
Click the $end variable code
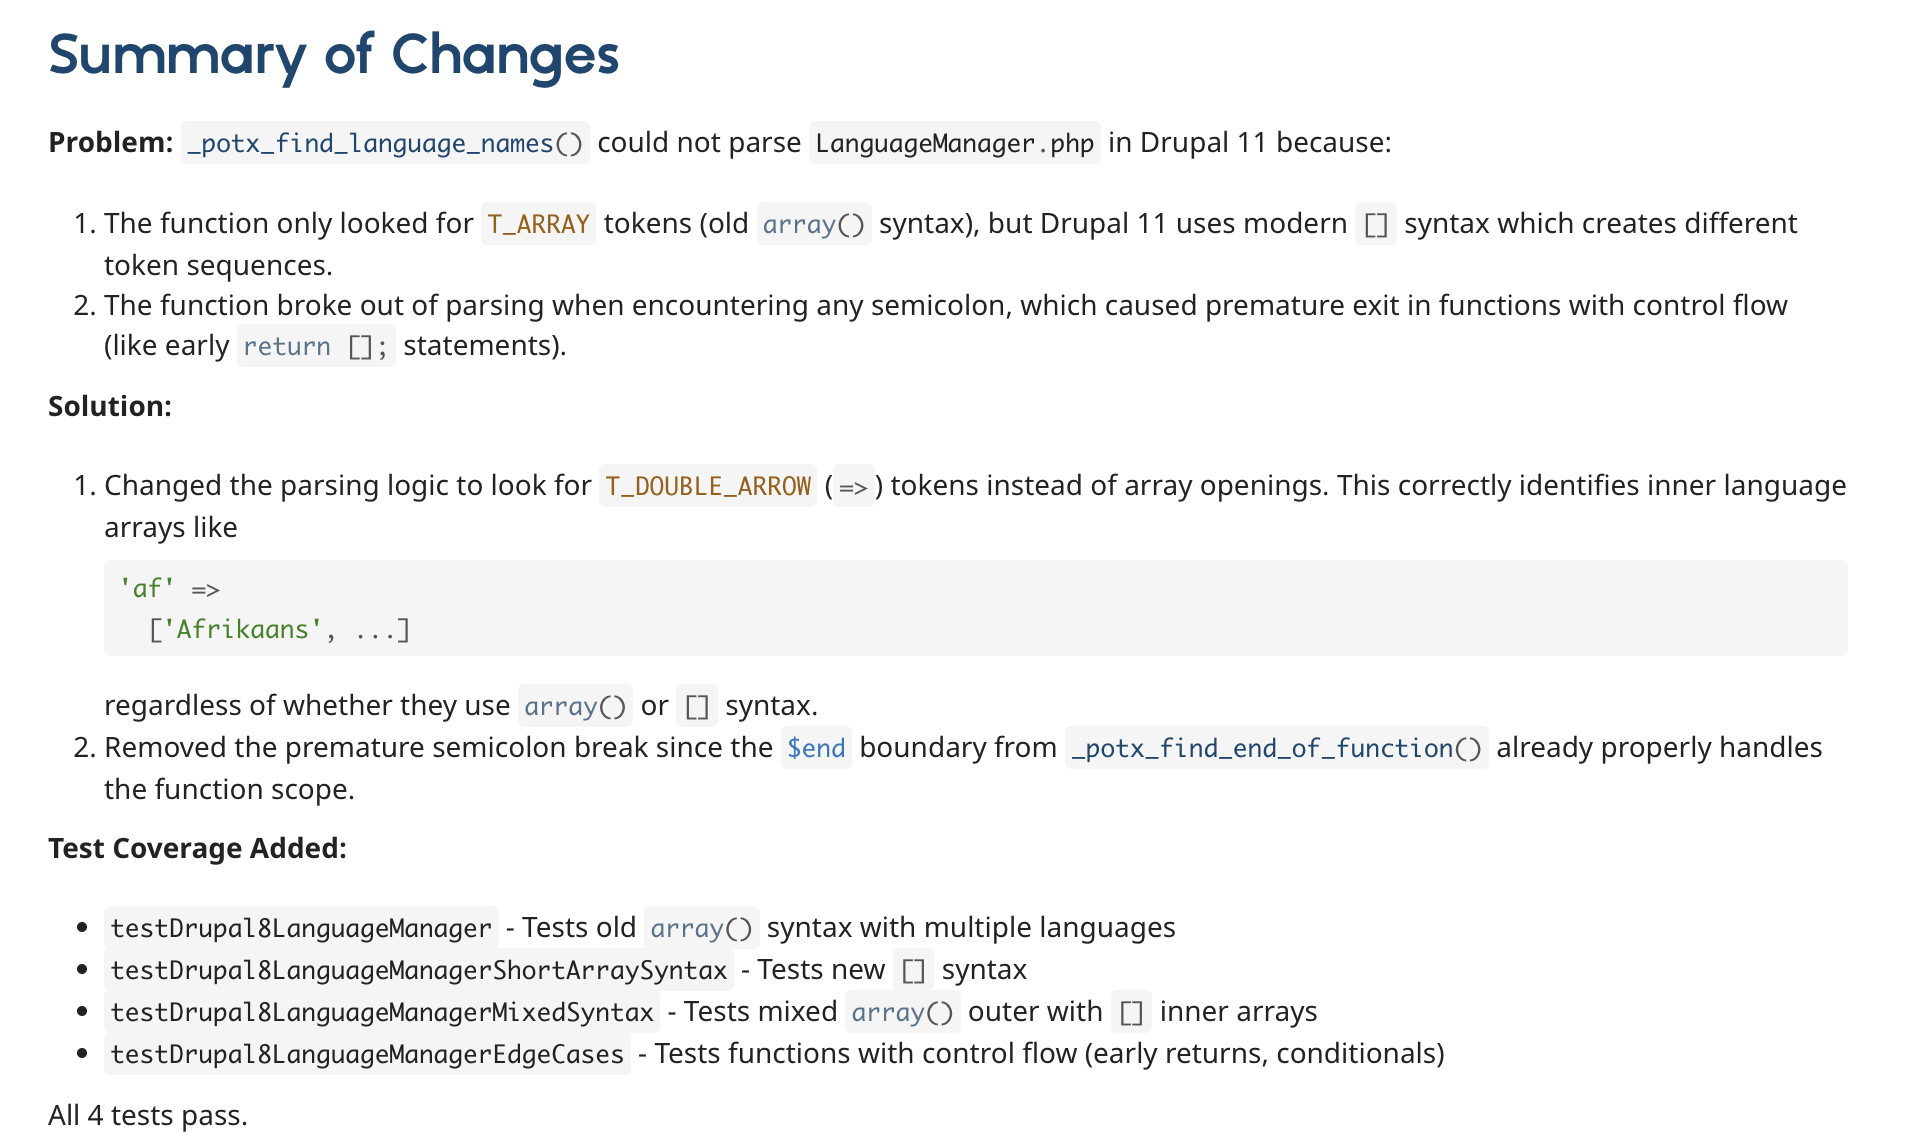click(816, 749)
